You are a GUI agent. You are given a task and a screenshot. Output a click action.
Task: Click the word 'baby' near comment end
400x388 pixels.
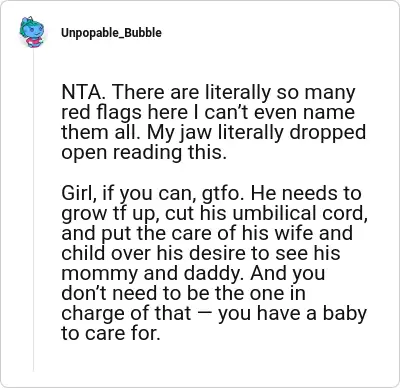pos(344,314)
